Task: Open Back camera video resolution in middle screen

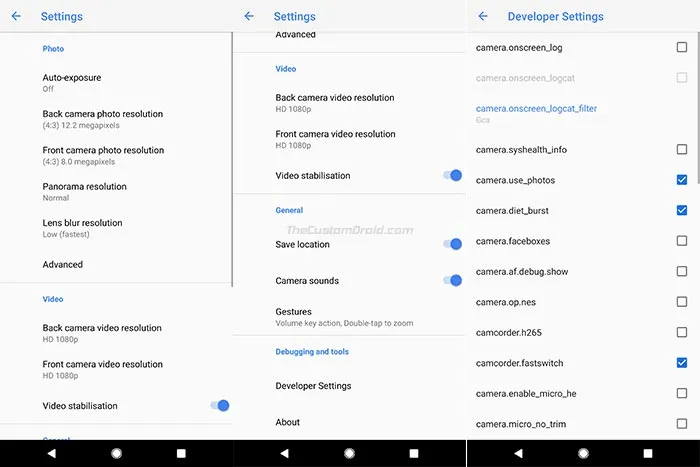Action: coord(349,103)
